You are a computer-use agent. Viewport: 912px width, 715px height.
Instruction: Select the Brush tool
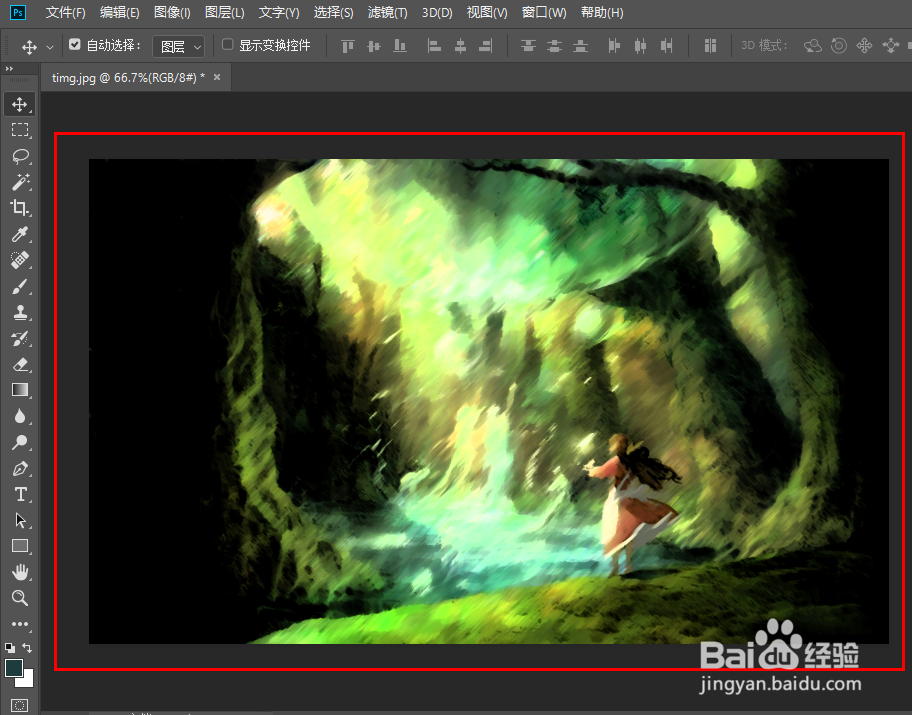click(20, 286)
